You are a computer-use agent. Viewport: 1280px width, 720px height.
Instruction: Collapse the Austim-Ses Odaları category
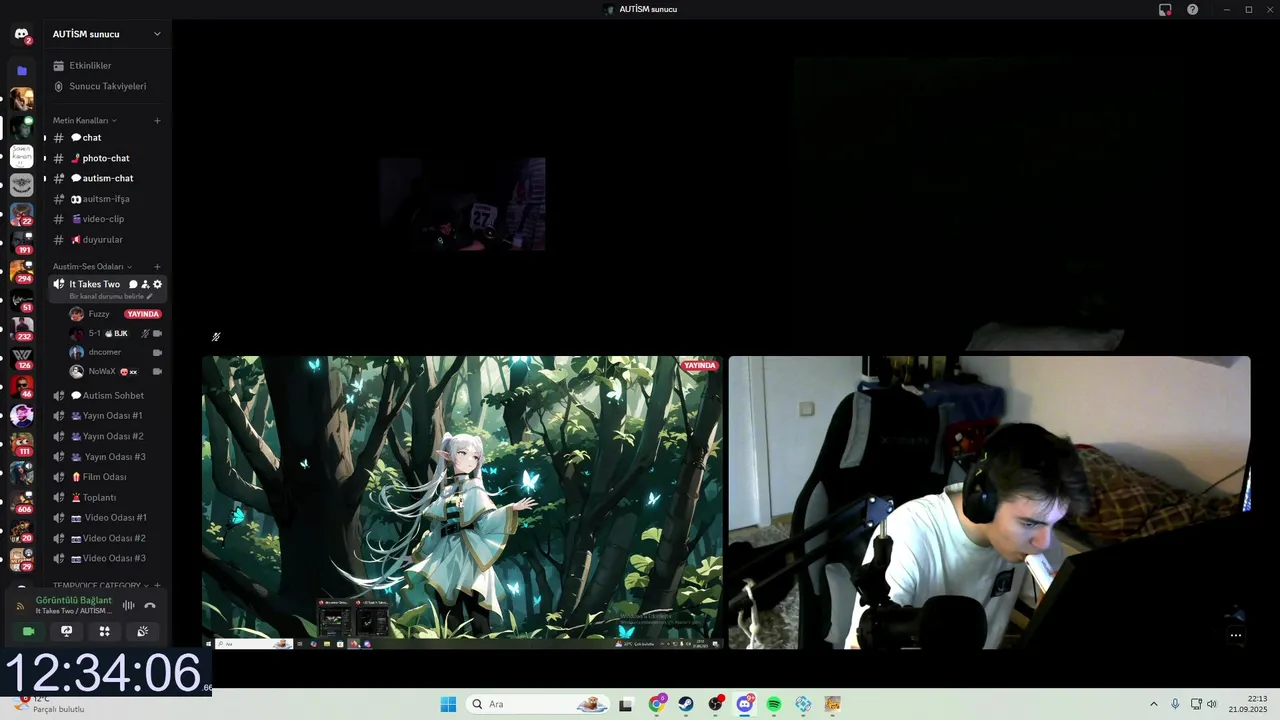click(92, 266)
